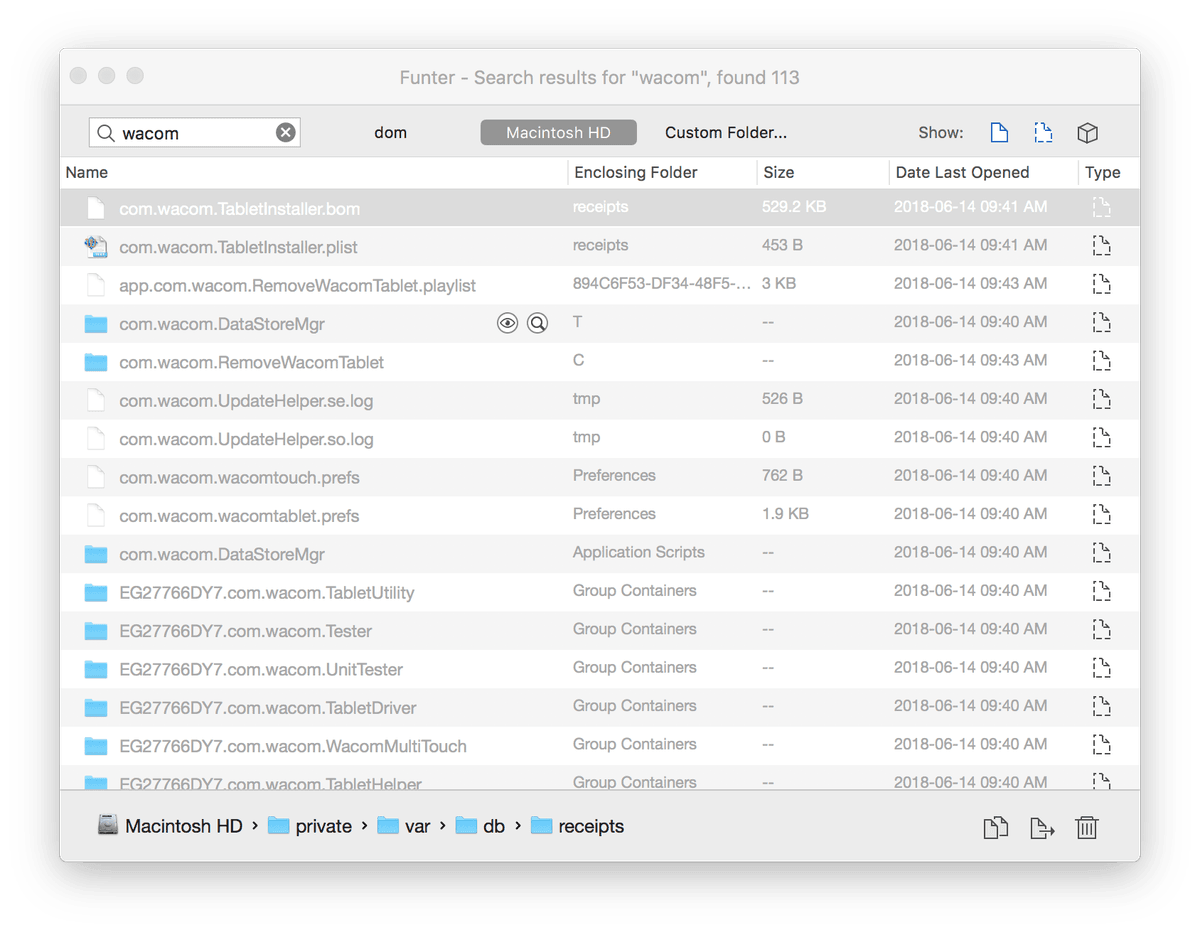Viewport: 1200px width, 933px height.
Task: Open db folder in path bar
Action: pyautogui.click(x=494, y=827)
